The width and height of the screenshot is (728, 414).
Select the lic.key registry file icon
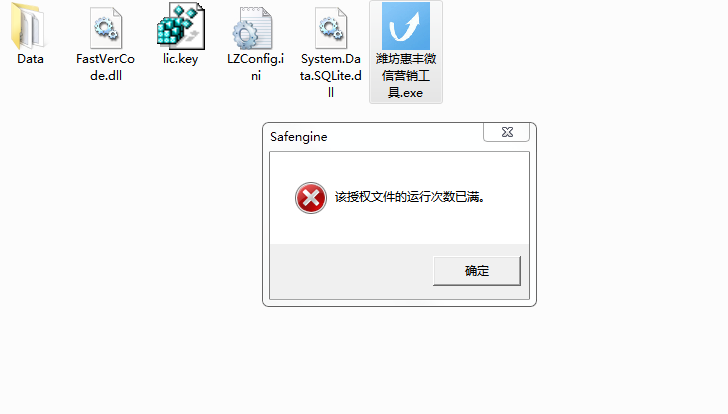pos(181,26)
